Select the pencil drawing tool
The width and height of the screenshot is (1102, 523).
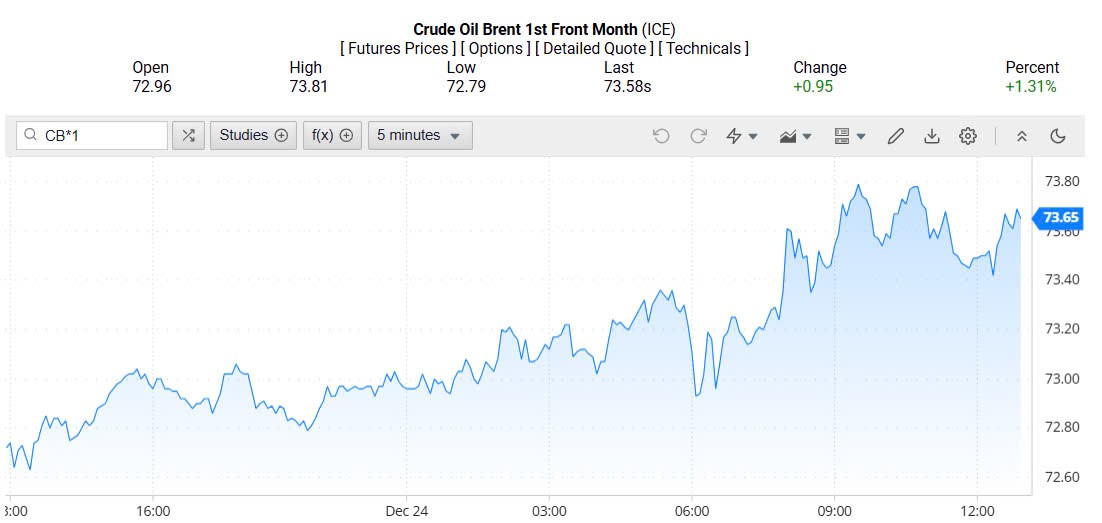click(x=896, y=136)
